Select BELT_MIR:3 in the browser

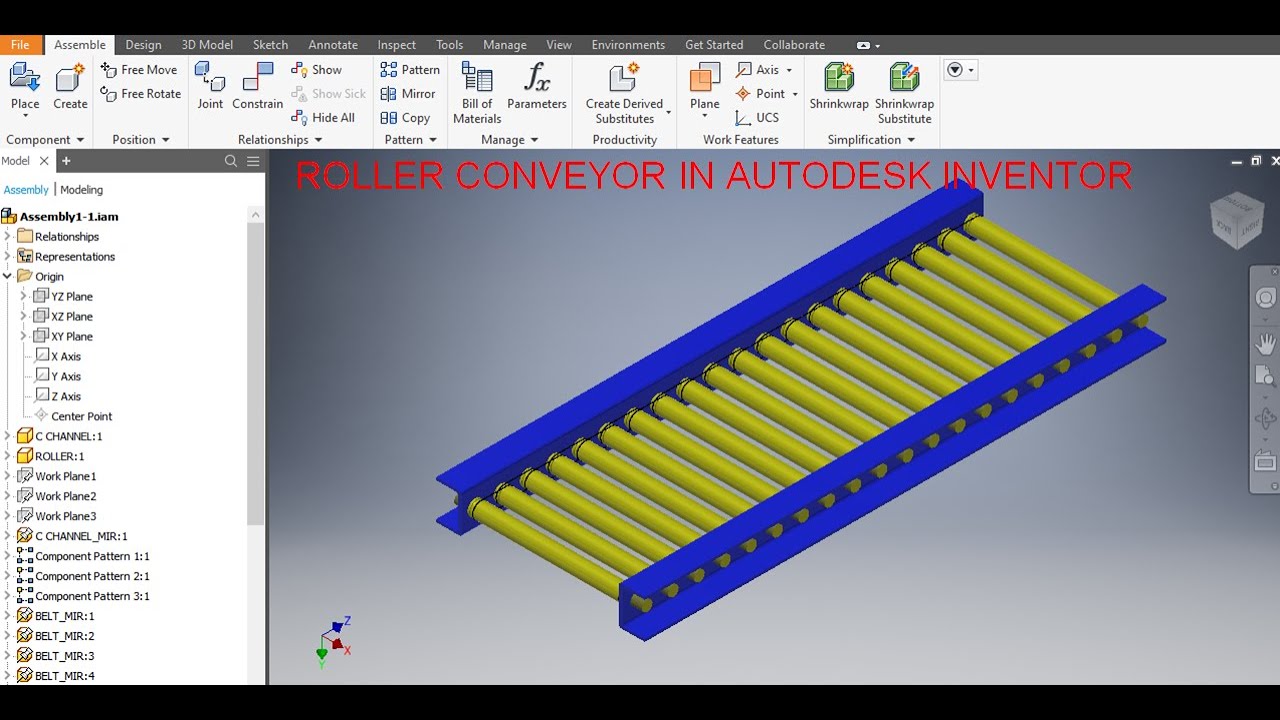pos(64,656)
